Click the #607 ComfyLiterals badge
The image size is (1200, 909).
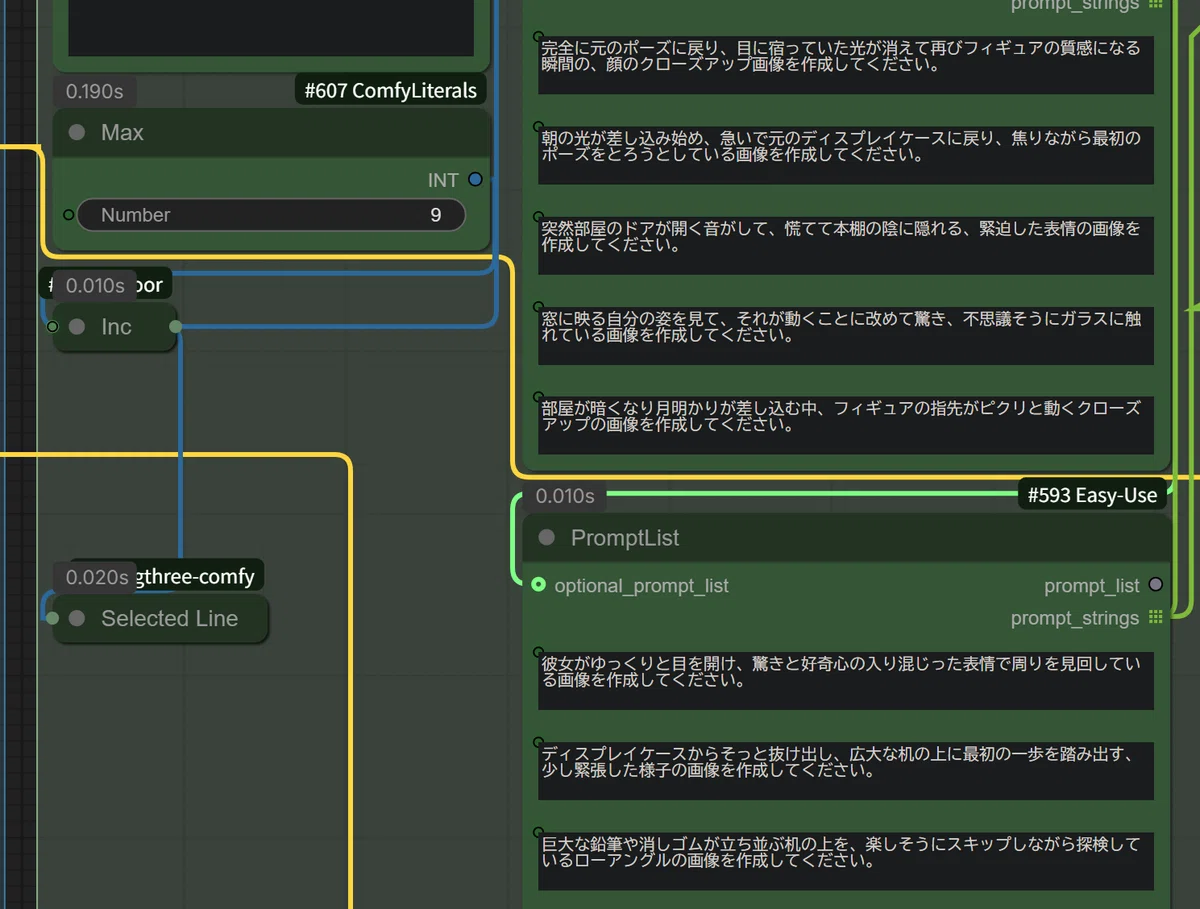click(x=391, y=91)
